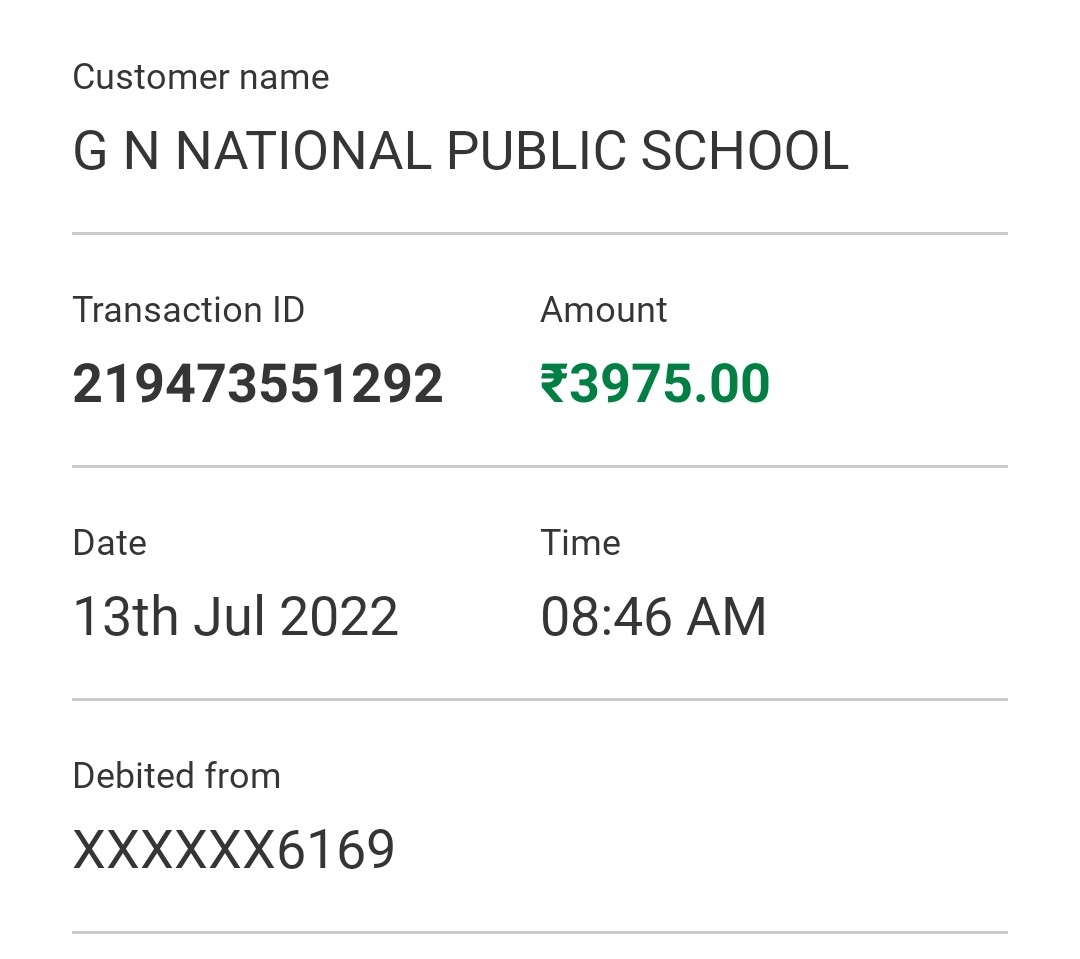
Task: Click the divider below customer name
Action: coord(540,234)
